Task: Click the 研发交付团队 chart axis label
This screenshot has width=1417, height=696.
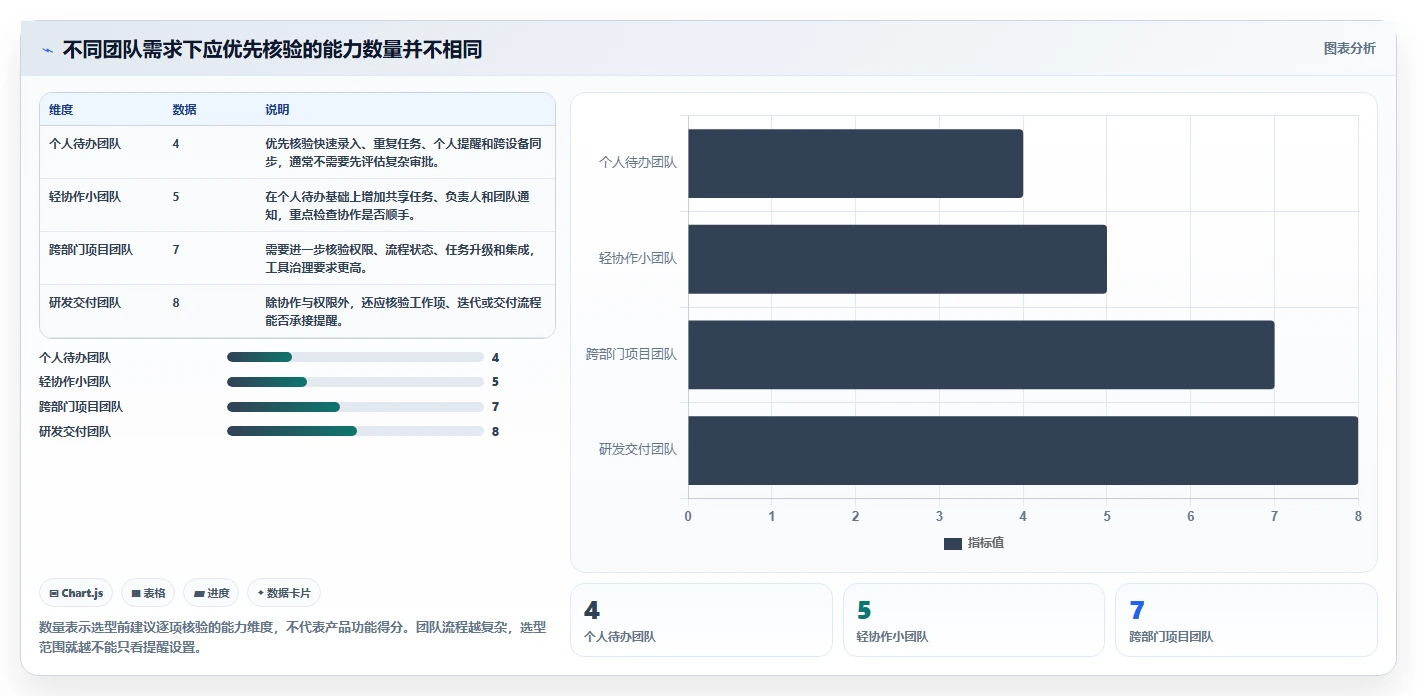Action: (638, 450)
